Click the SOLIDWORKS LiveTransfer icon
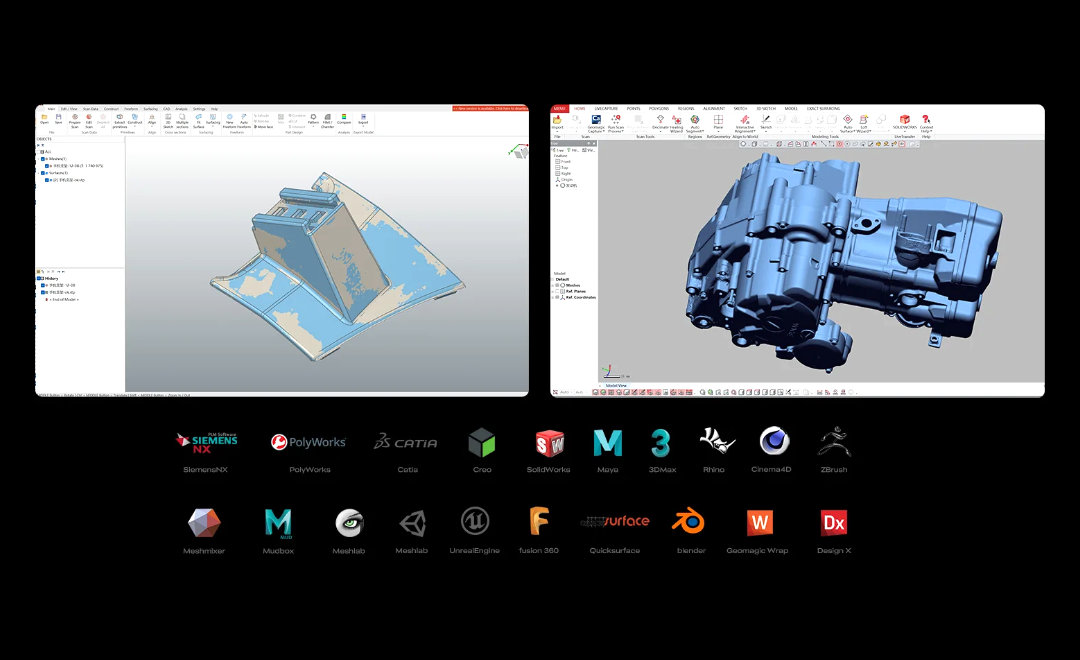This screenshot has width=1080, height=660. (904, 120)
